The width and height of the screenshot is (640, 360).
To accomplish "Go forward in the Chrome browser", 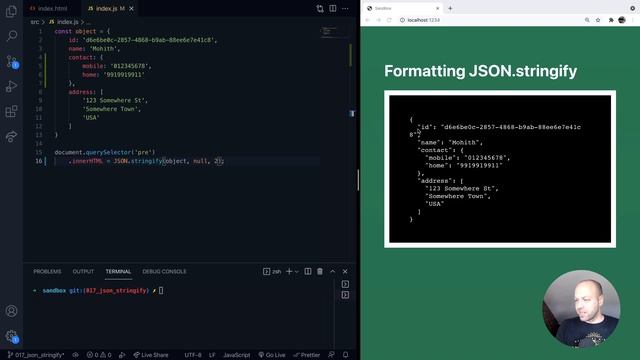I will click(378, 20).
